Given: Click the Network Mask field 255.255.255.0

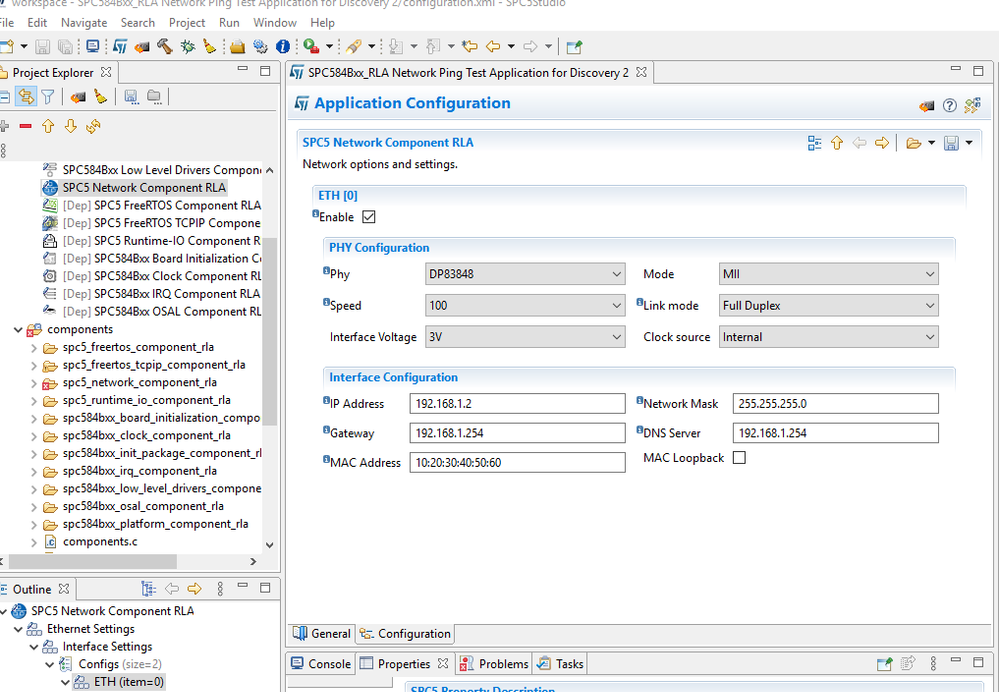Looking at the screenshot, I should 836,403.
